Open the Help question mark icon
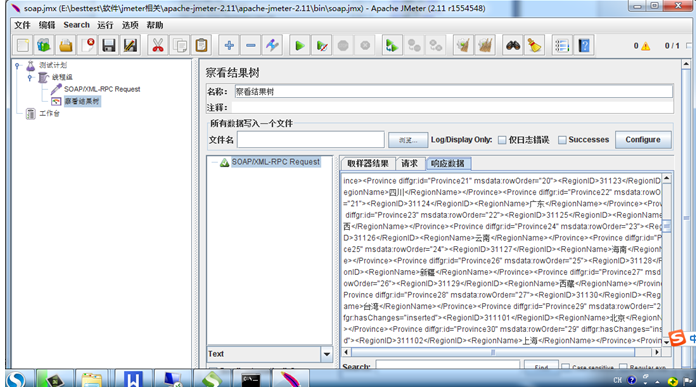Image resolution: width=696 pixels, height=387 pixels. (584, 45)
